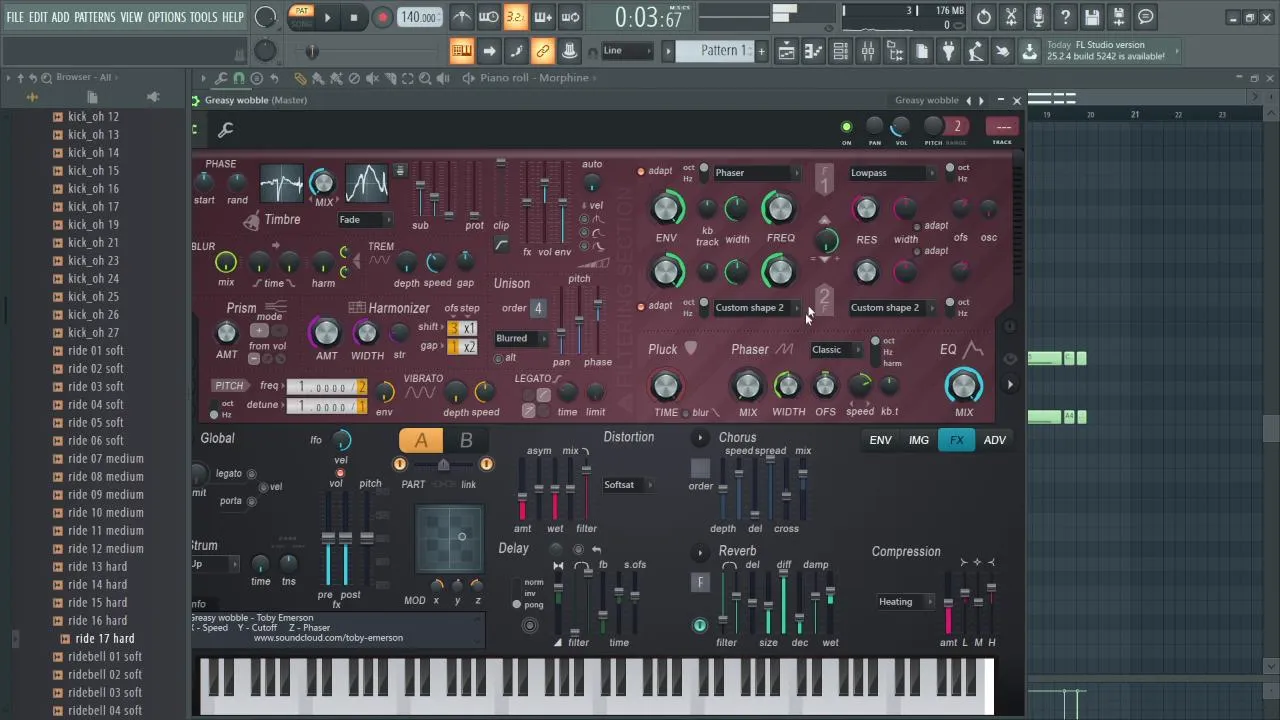Click the piano roll delete tool icon
This screenshot has height=720, width=1280.
click(354, 78)
